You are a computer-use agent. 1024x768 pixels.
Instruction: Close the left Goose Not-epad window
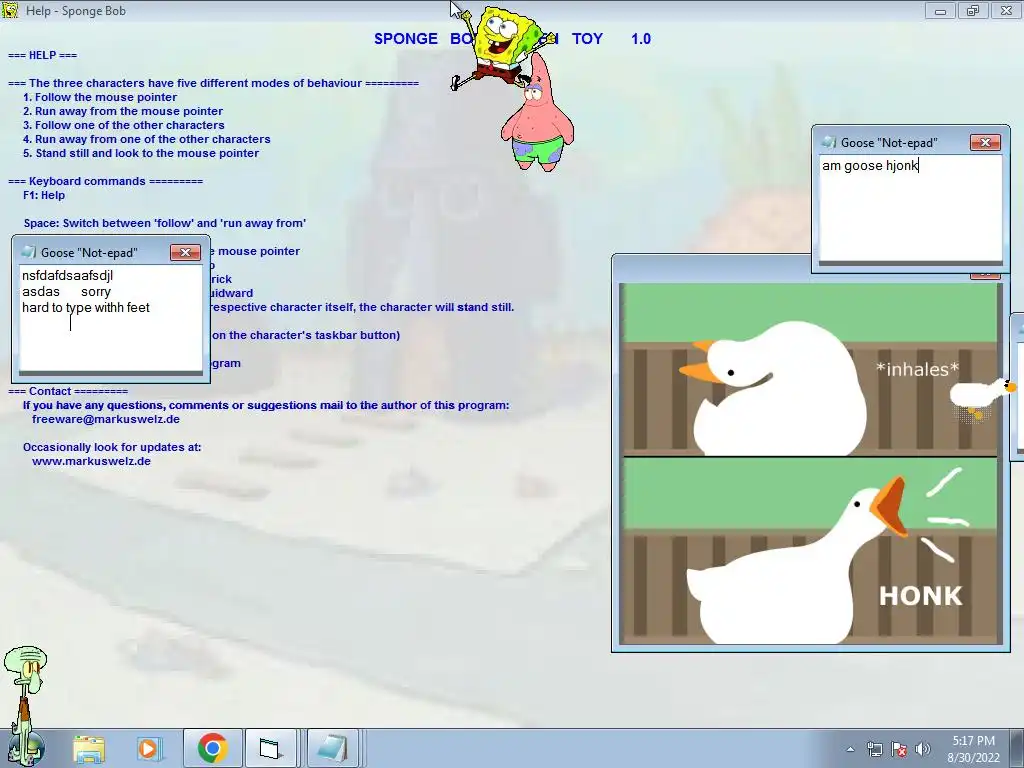click(185, 252)
